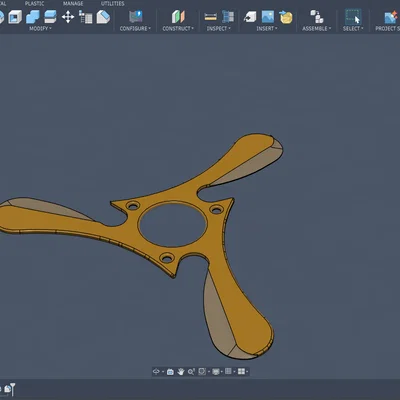The image size is (400, 400).
Task: Click the Interference icon in Inspect
Action: pos(228,17)
